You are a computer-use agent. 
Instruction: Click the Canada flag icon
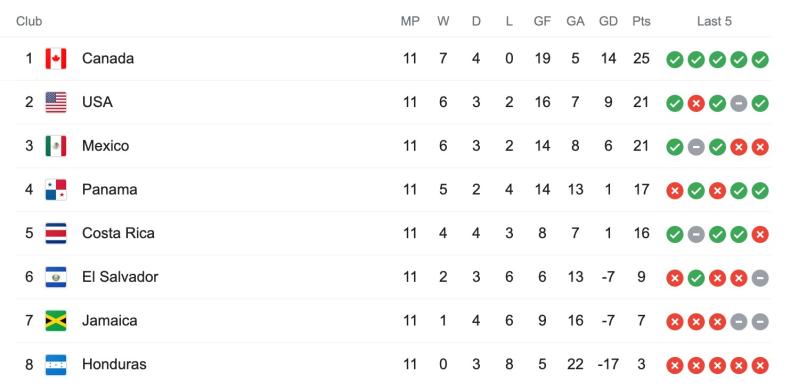click(x=56, y=59)
